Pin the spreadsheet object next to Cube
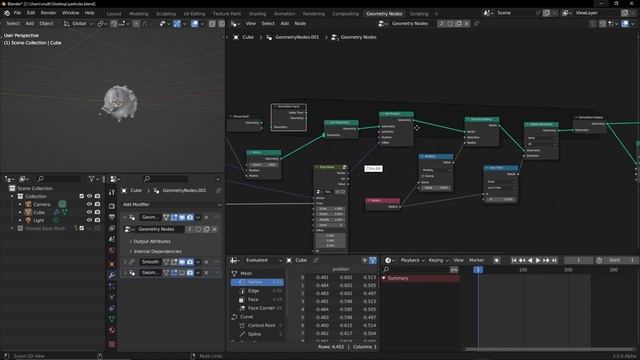 click(316, 260)
